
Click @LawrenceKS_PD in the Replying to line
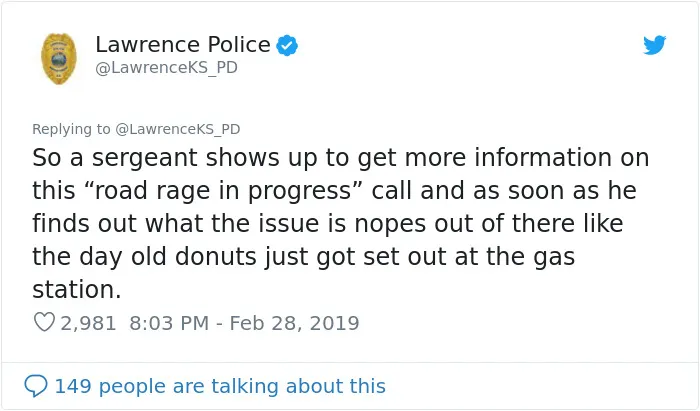click(x=178, y=129)
